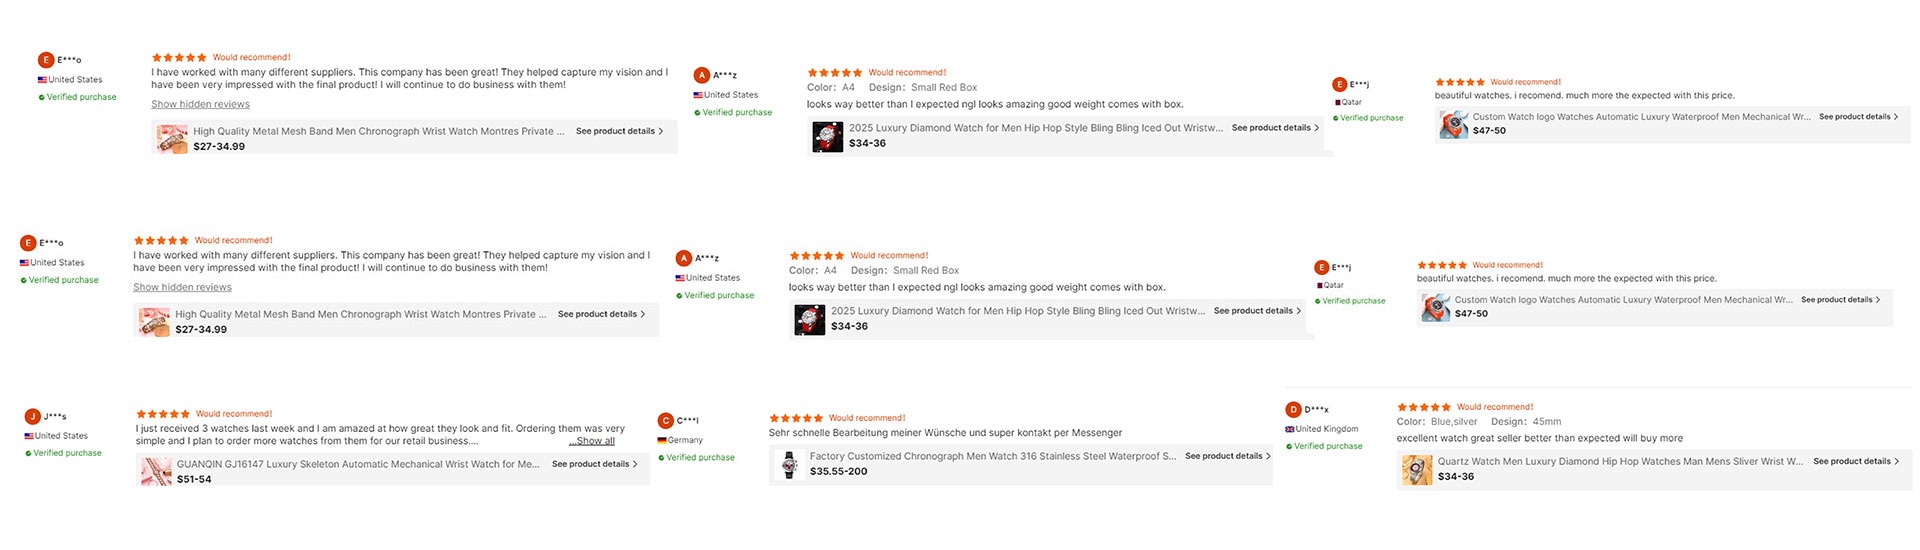Click the Factory Customized Chronograph Men Watch title
The height and width of the screenshot is (550, 1920).
(992, 456)
